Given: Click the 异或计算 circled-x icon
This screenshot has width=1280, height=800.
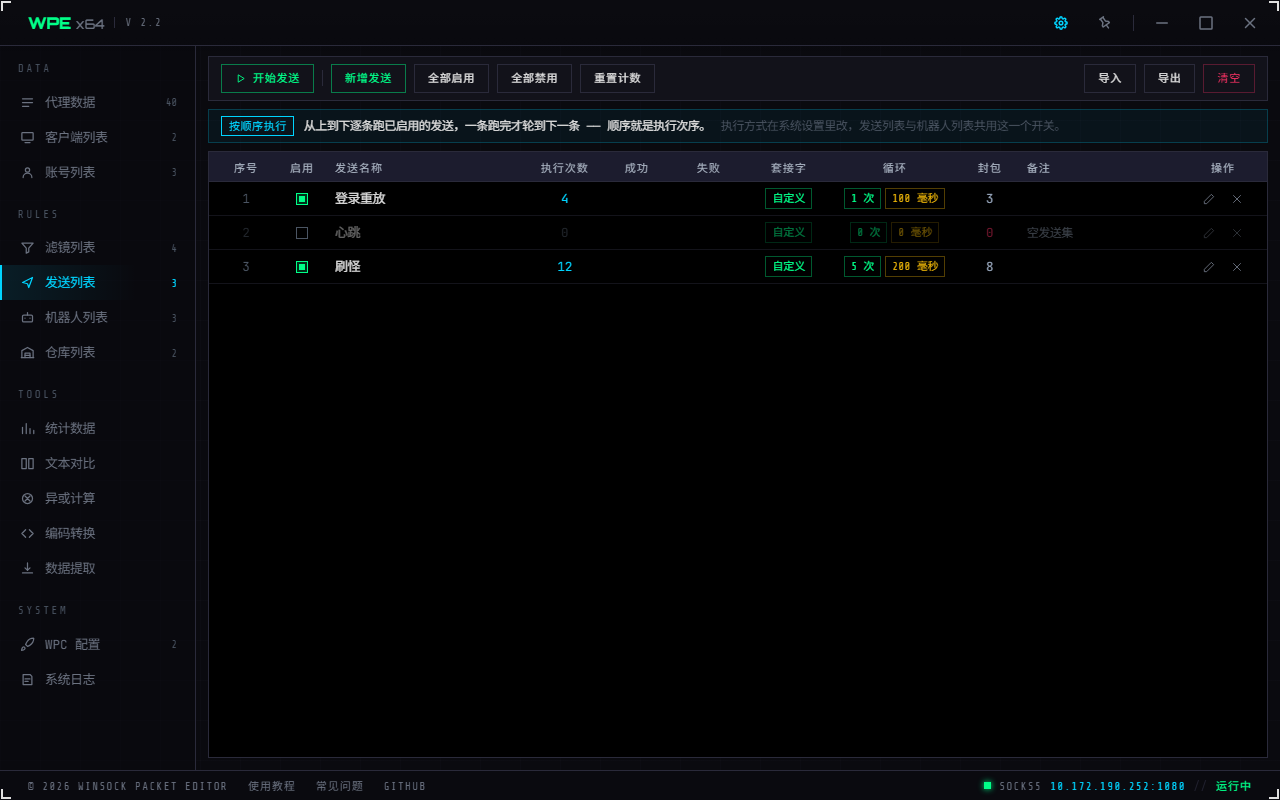Looking at the screenshot, I should [x=28, y=498].
